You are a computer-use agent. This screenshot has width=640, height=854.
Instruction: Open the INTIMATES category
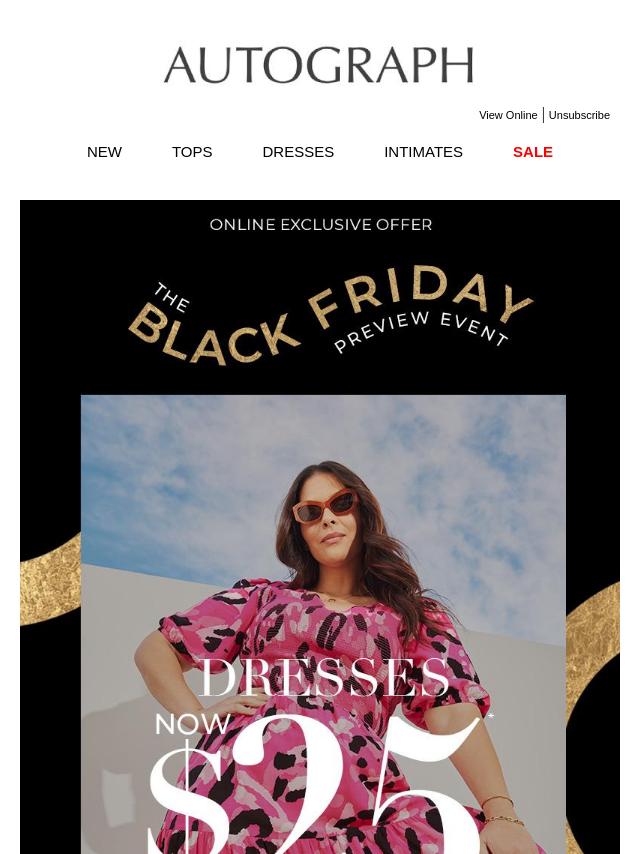(423, 152)
